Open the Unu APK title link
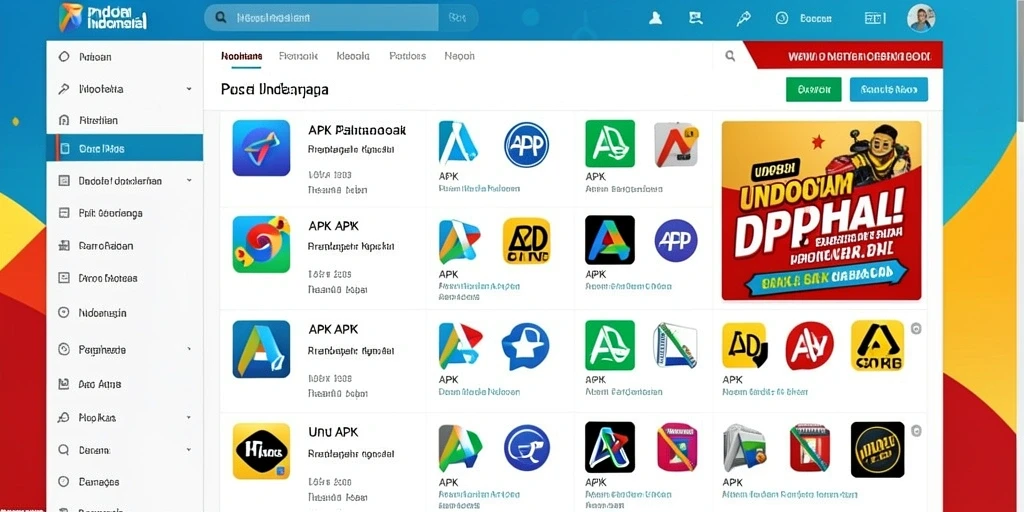 (333, 432)
